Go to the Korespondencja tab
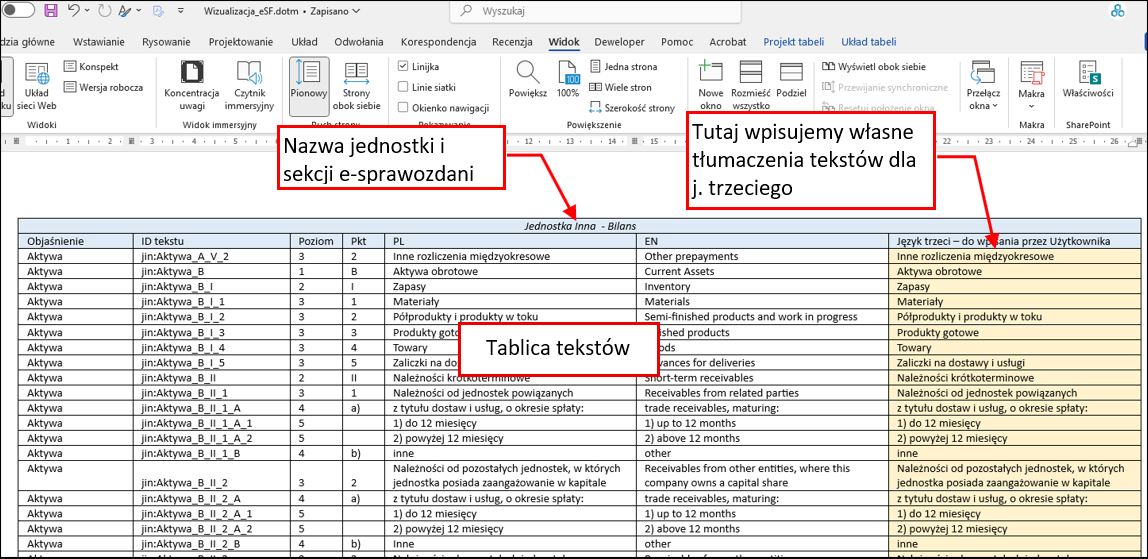 [x=439, y=42]
